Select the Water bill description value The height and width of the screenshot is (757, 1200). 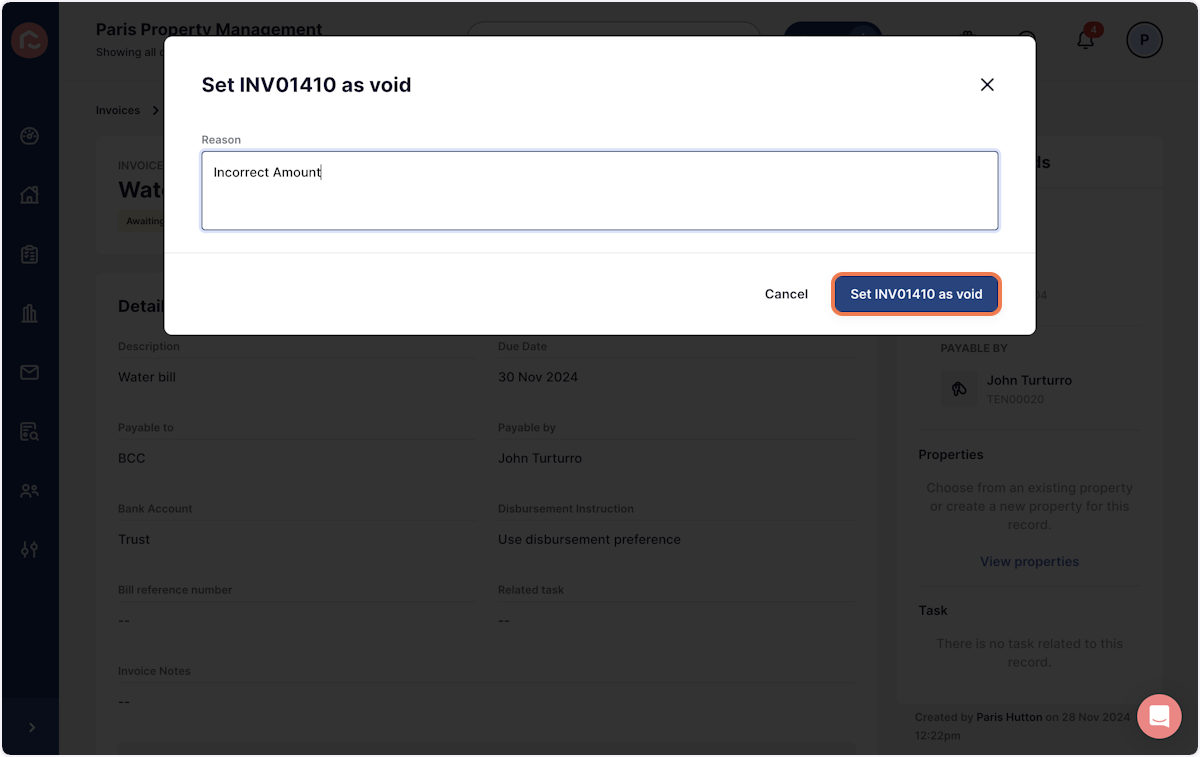pos(147,377)
